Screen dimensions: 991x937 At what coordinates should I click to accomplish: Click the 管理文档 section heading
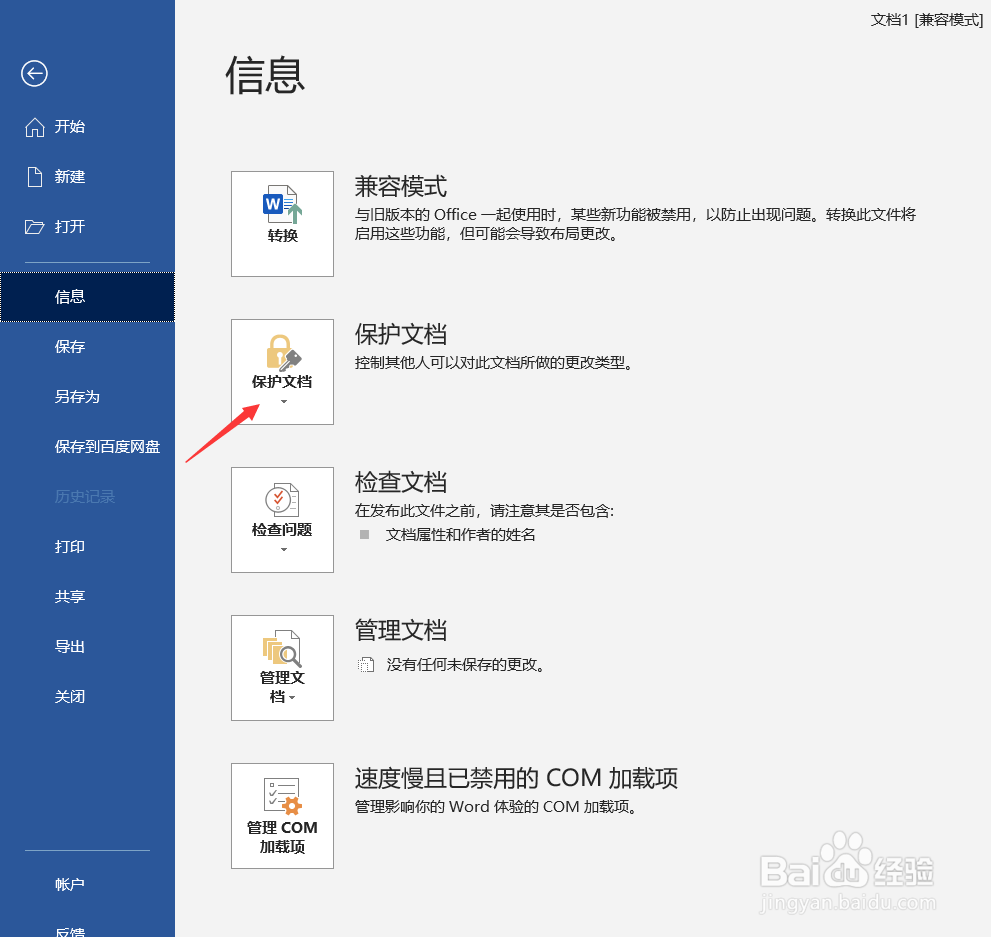[x=401, y=631]
